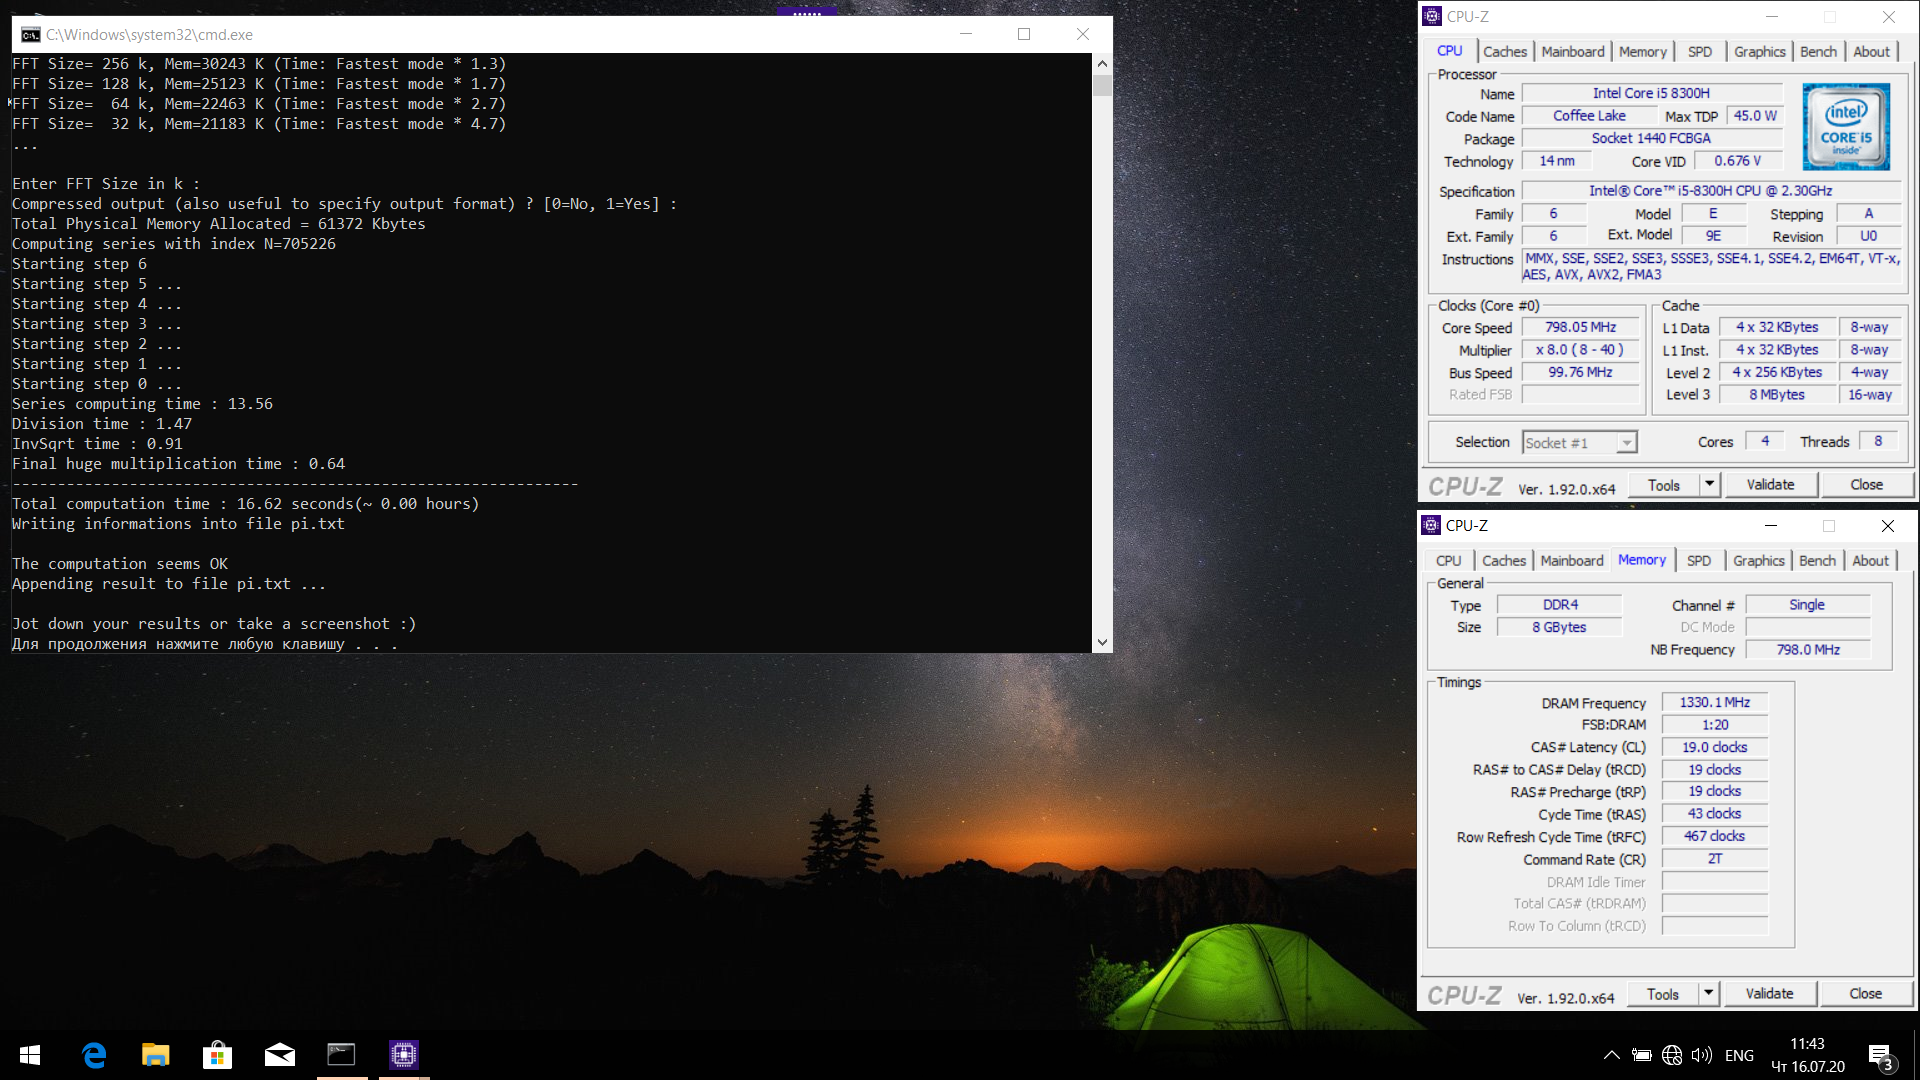Viewport: 1920px width, 1080px height.
Task: Select Memory tab in lower CPU-Z
Action: coord(1642,560)
